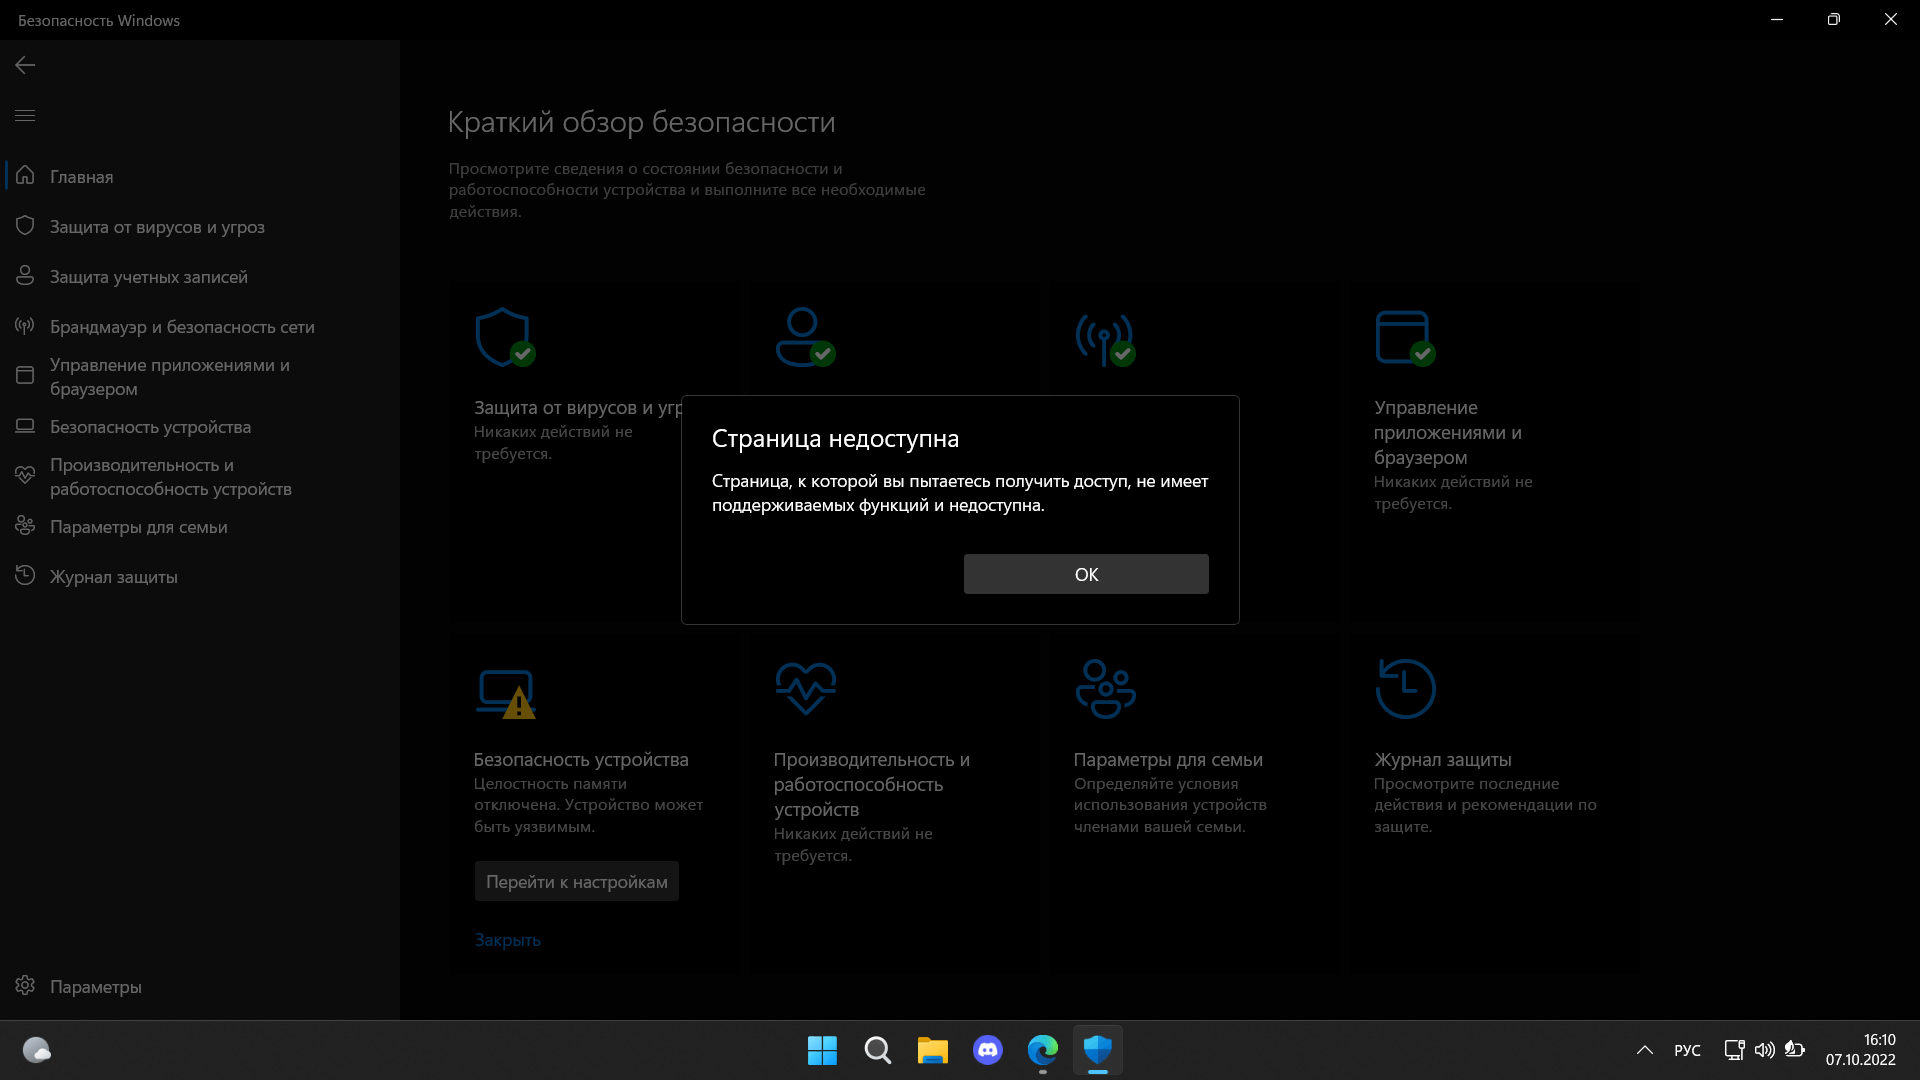Click the large shield tile icon with checkmark
1920x1080 pixels.
[505, 337]
